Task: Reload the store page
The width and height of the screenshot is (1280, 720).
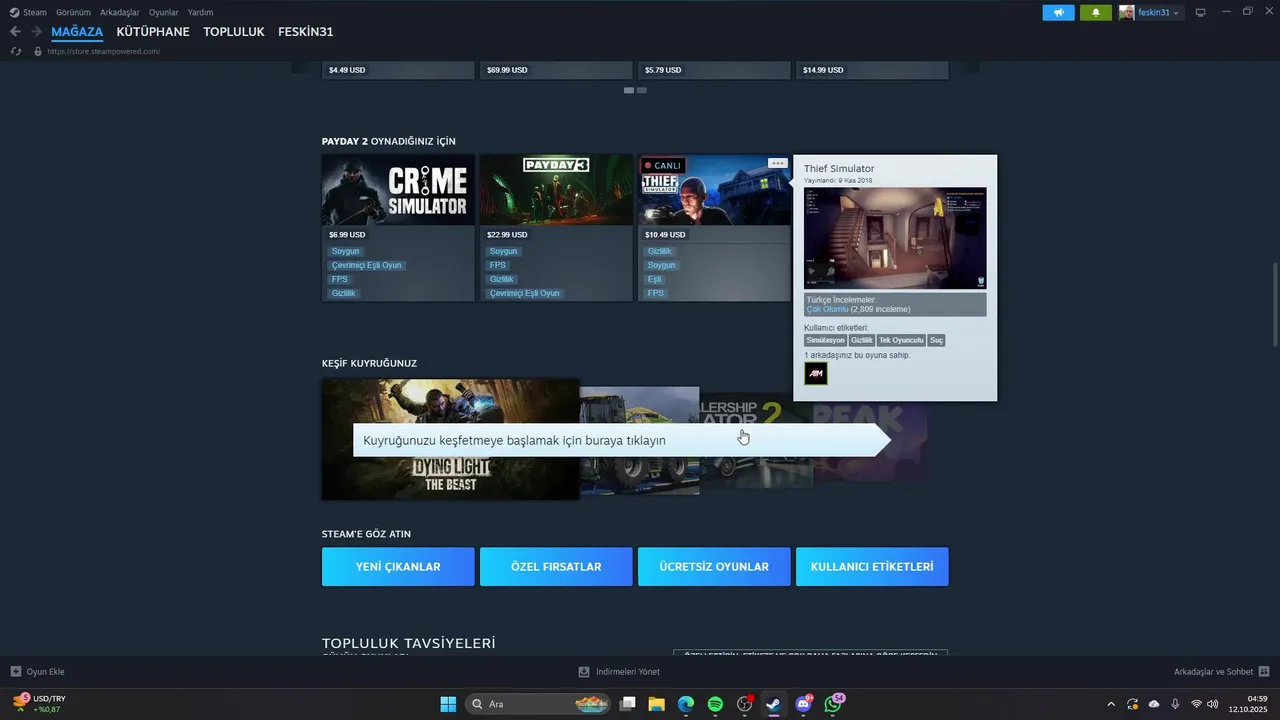Action: 16,51
